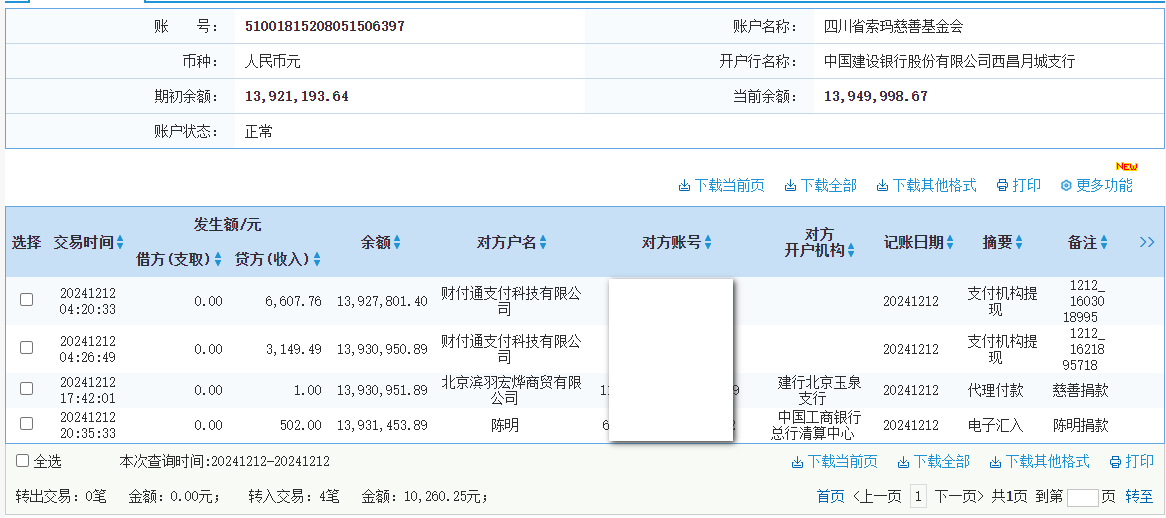Click 转至 to jump to page

click(1139, 496)
